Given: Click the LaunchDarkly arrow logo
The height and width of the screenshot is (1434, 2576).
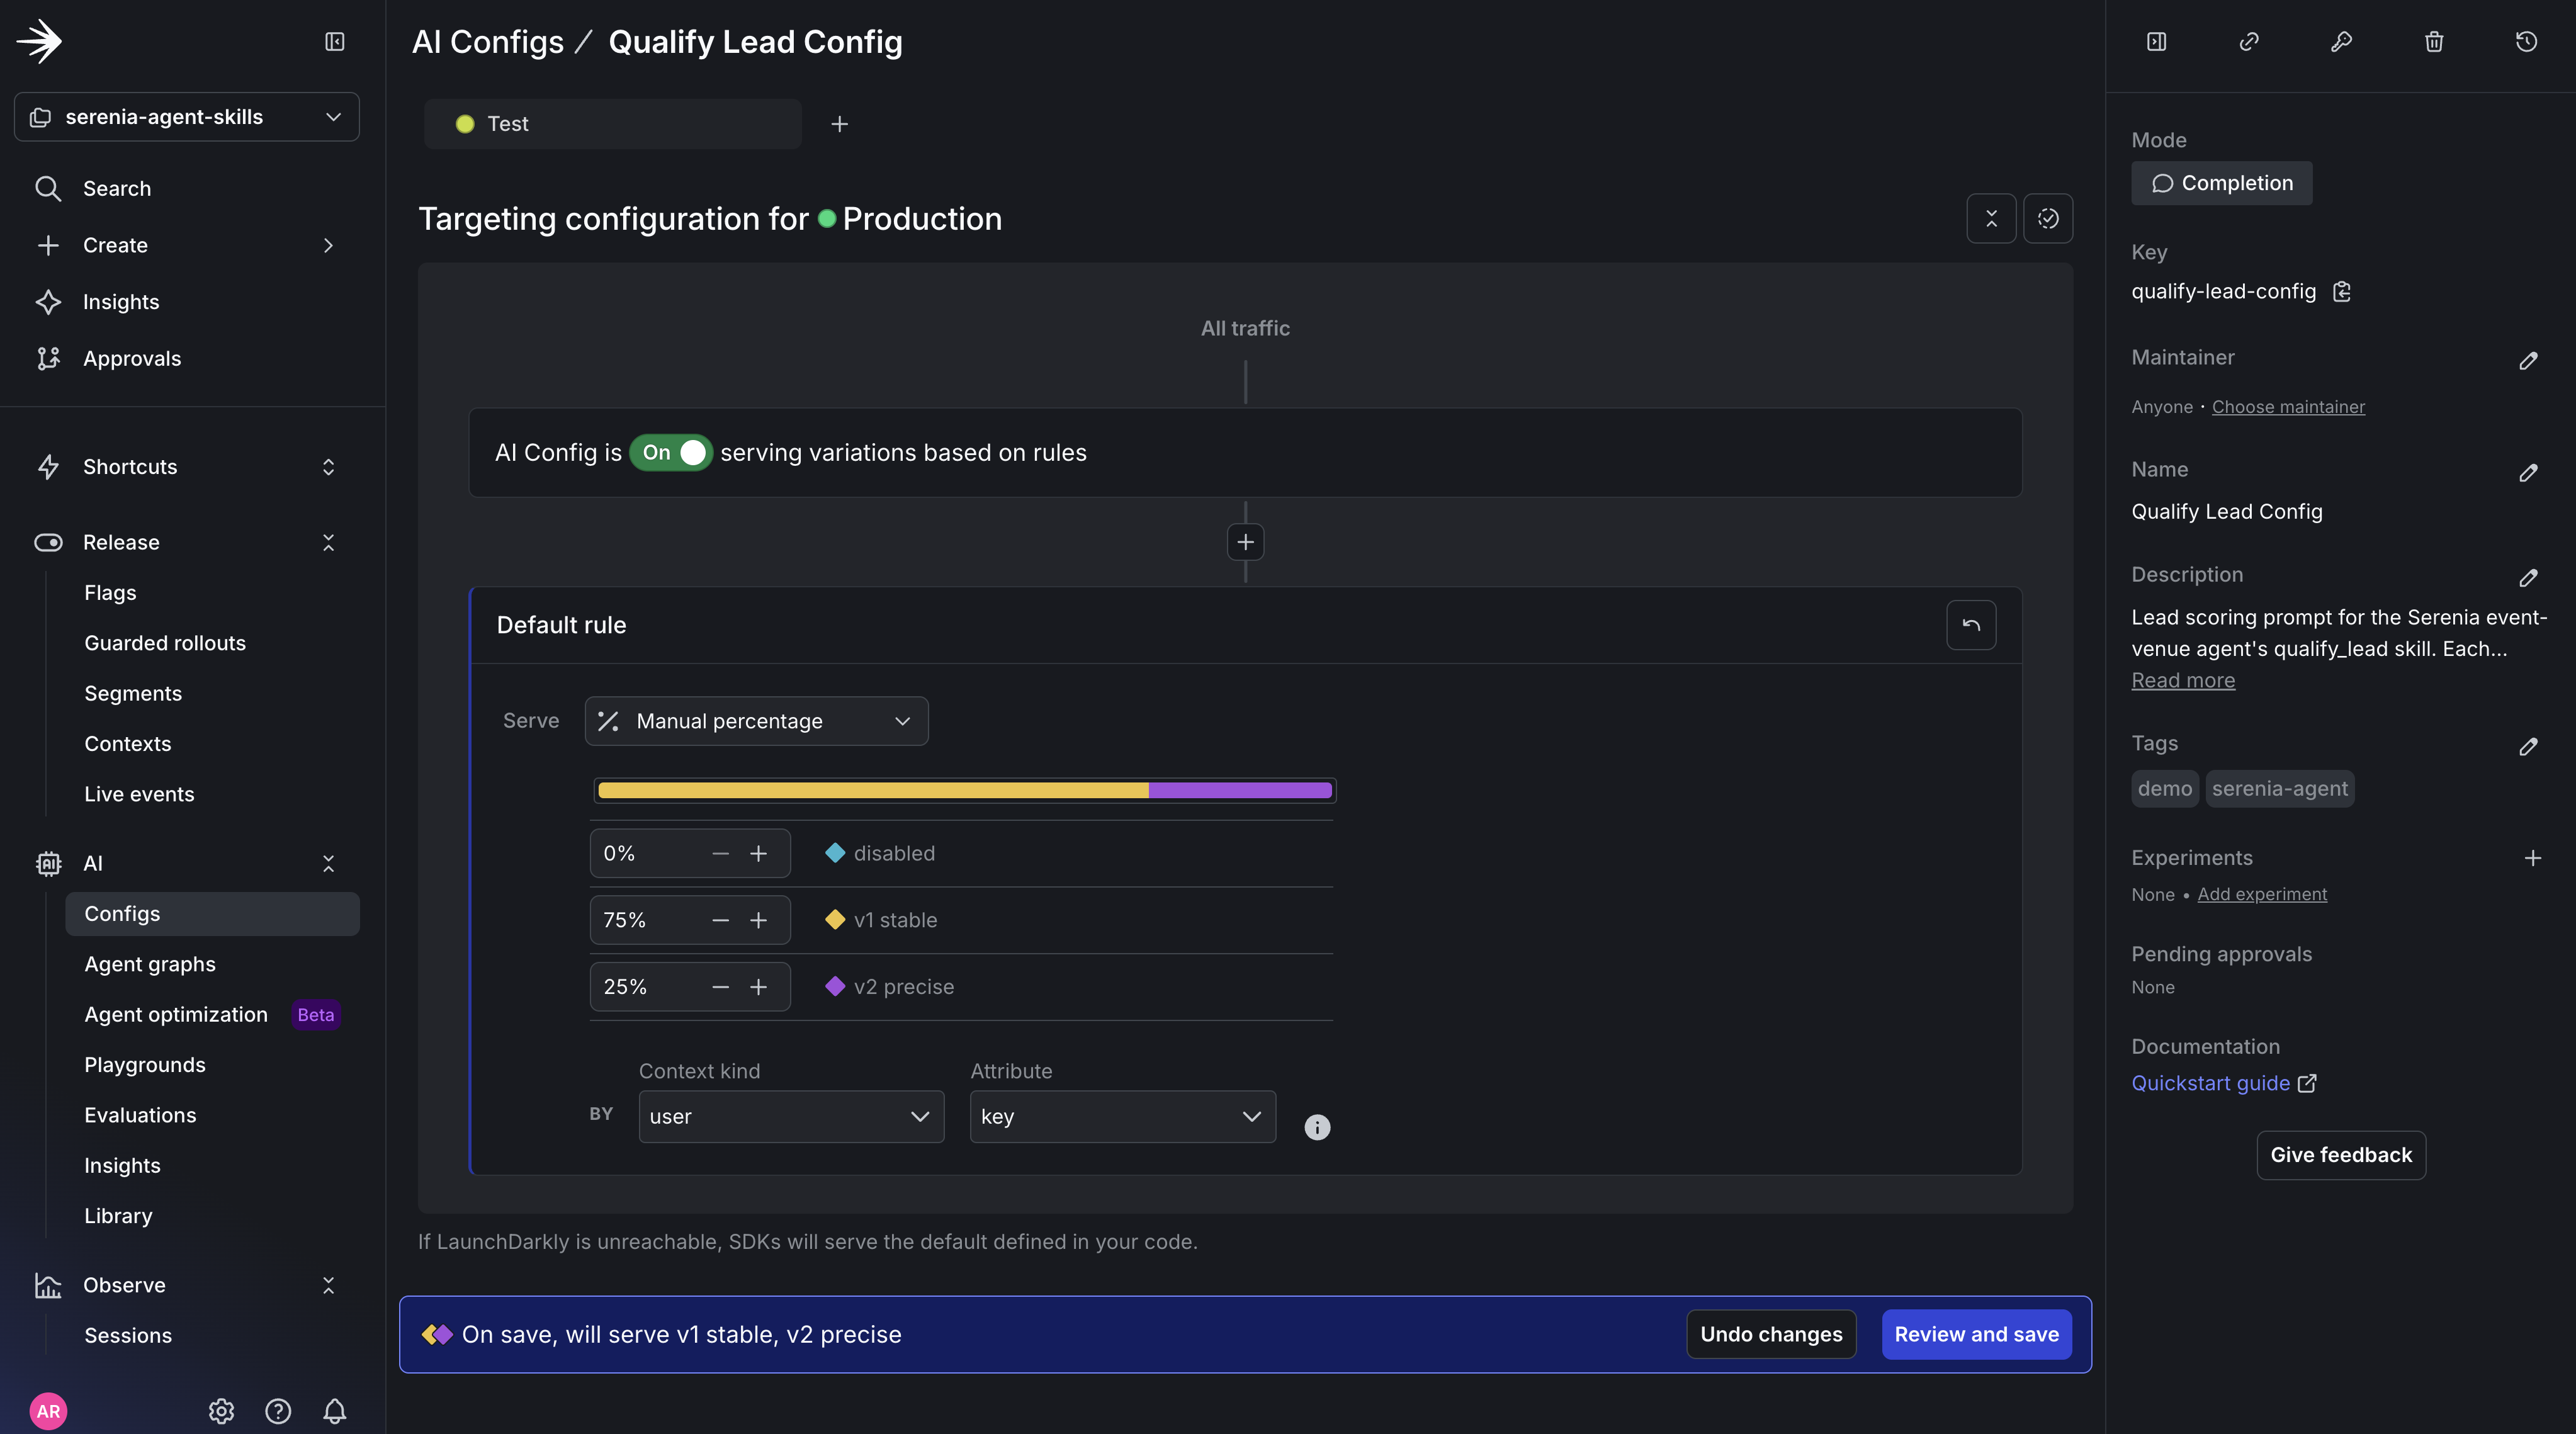Looking at the screenshot, I should pyautogui.click(x=39, y=41).
